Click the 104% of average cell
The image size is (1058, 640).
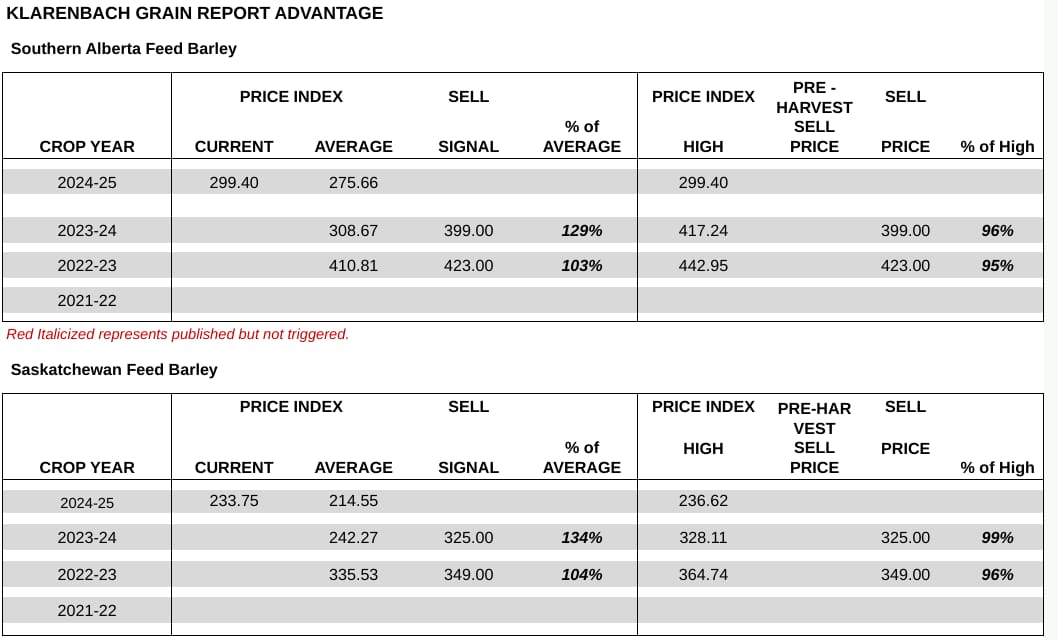click(x=581, y=575)
